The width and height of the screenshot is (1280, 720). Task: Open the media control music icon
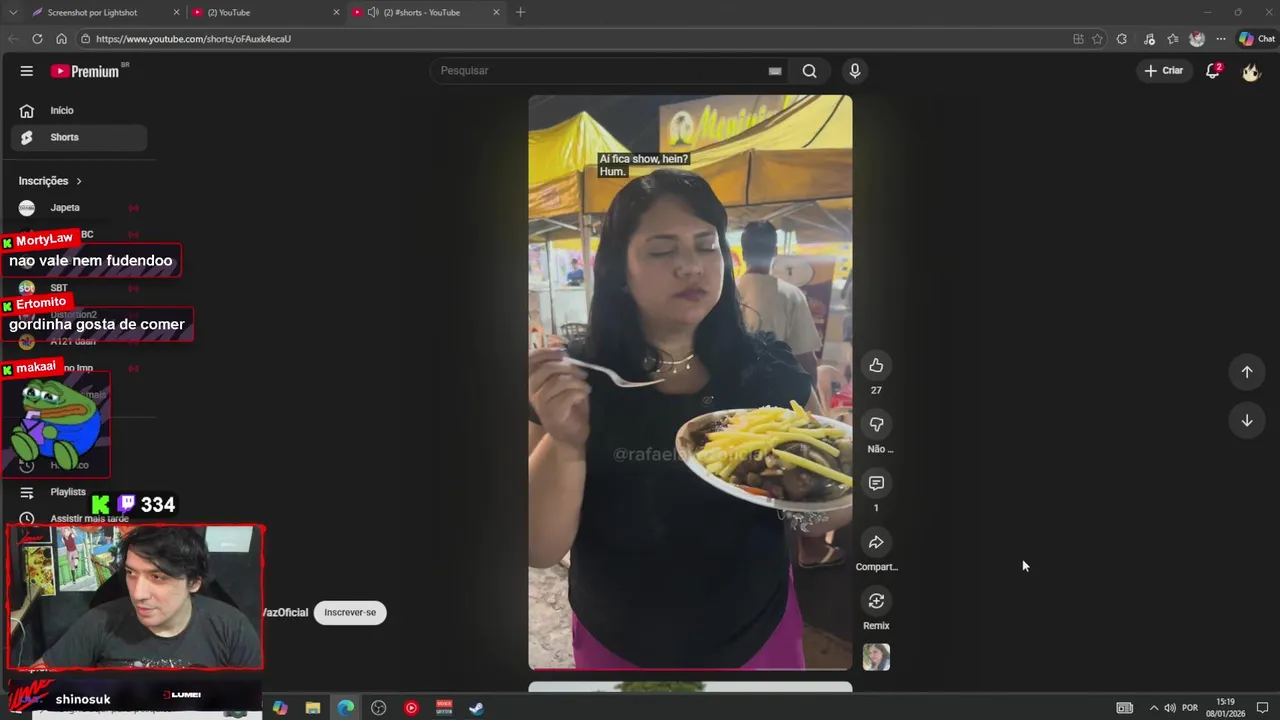point(1149,39)
